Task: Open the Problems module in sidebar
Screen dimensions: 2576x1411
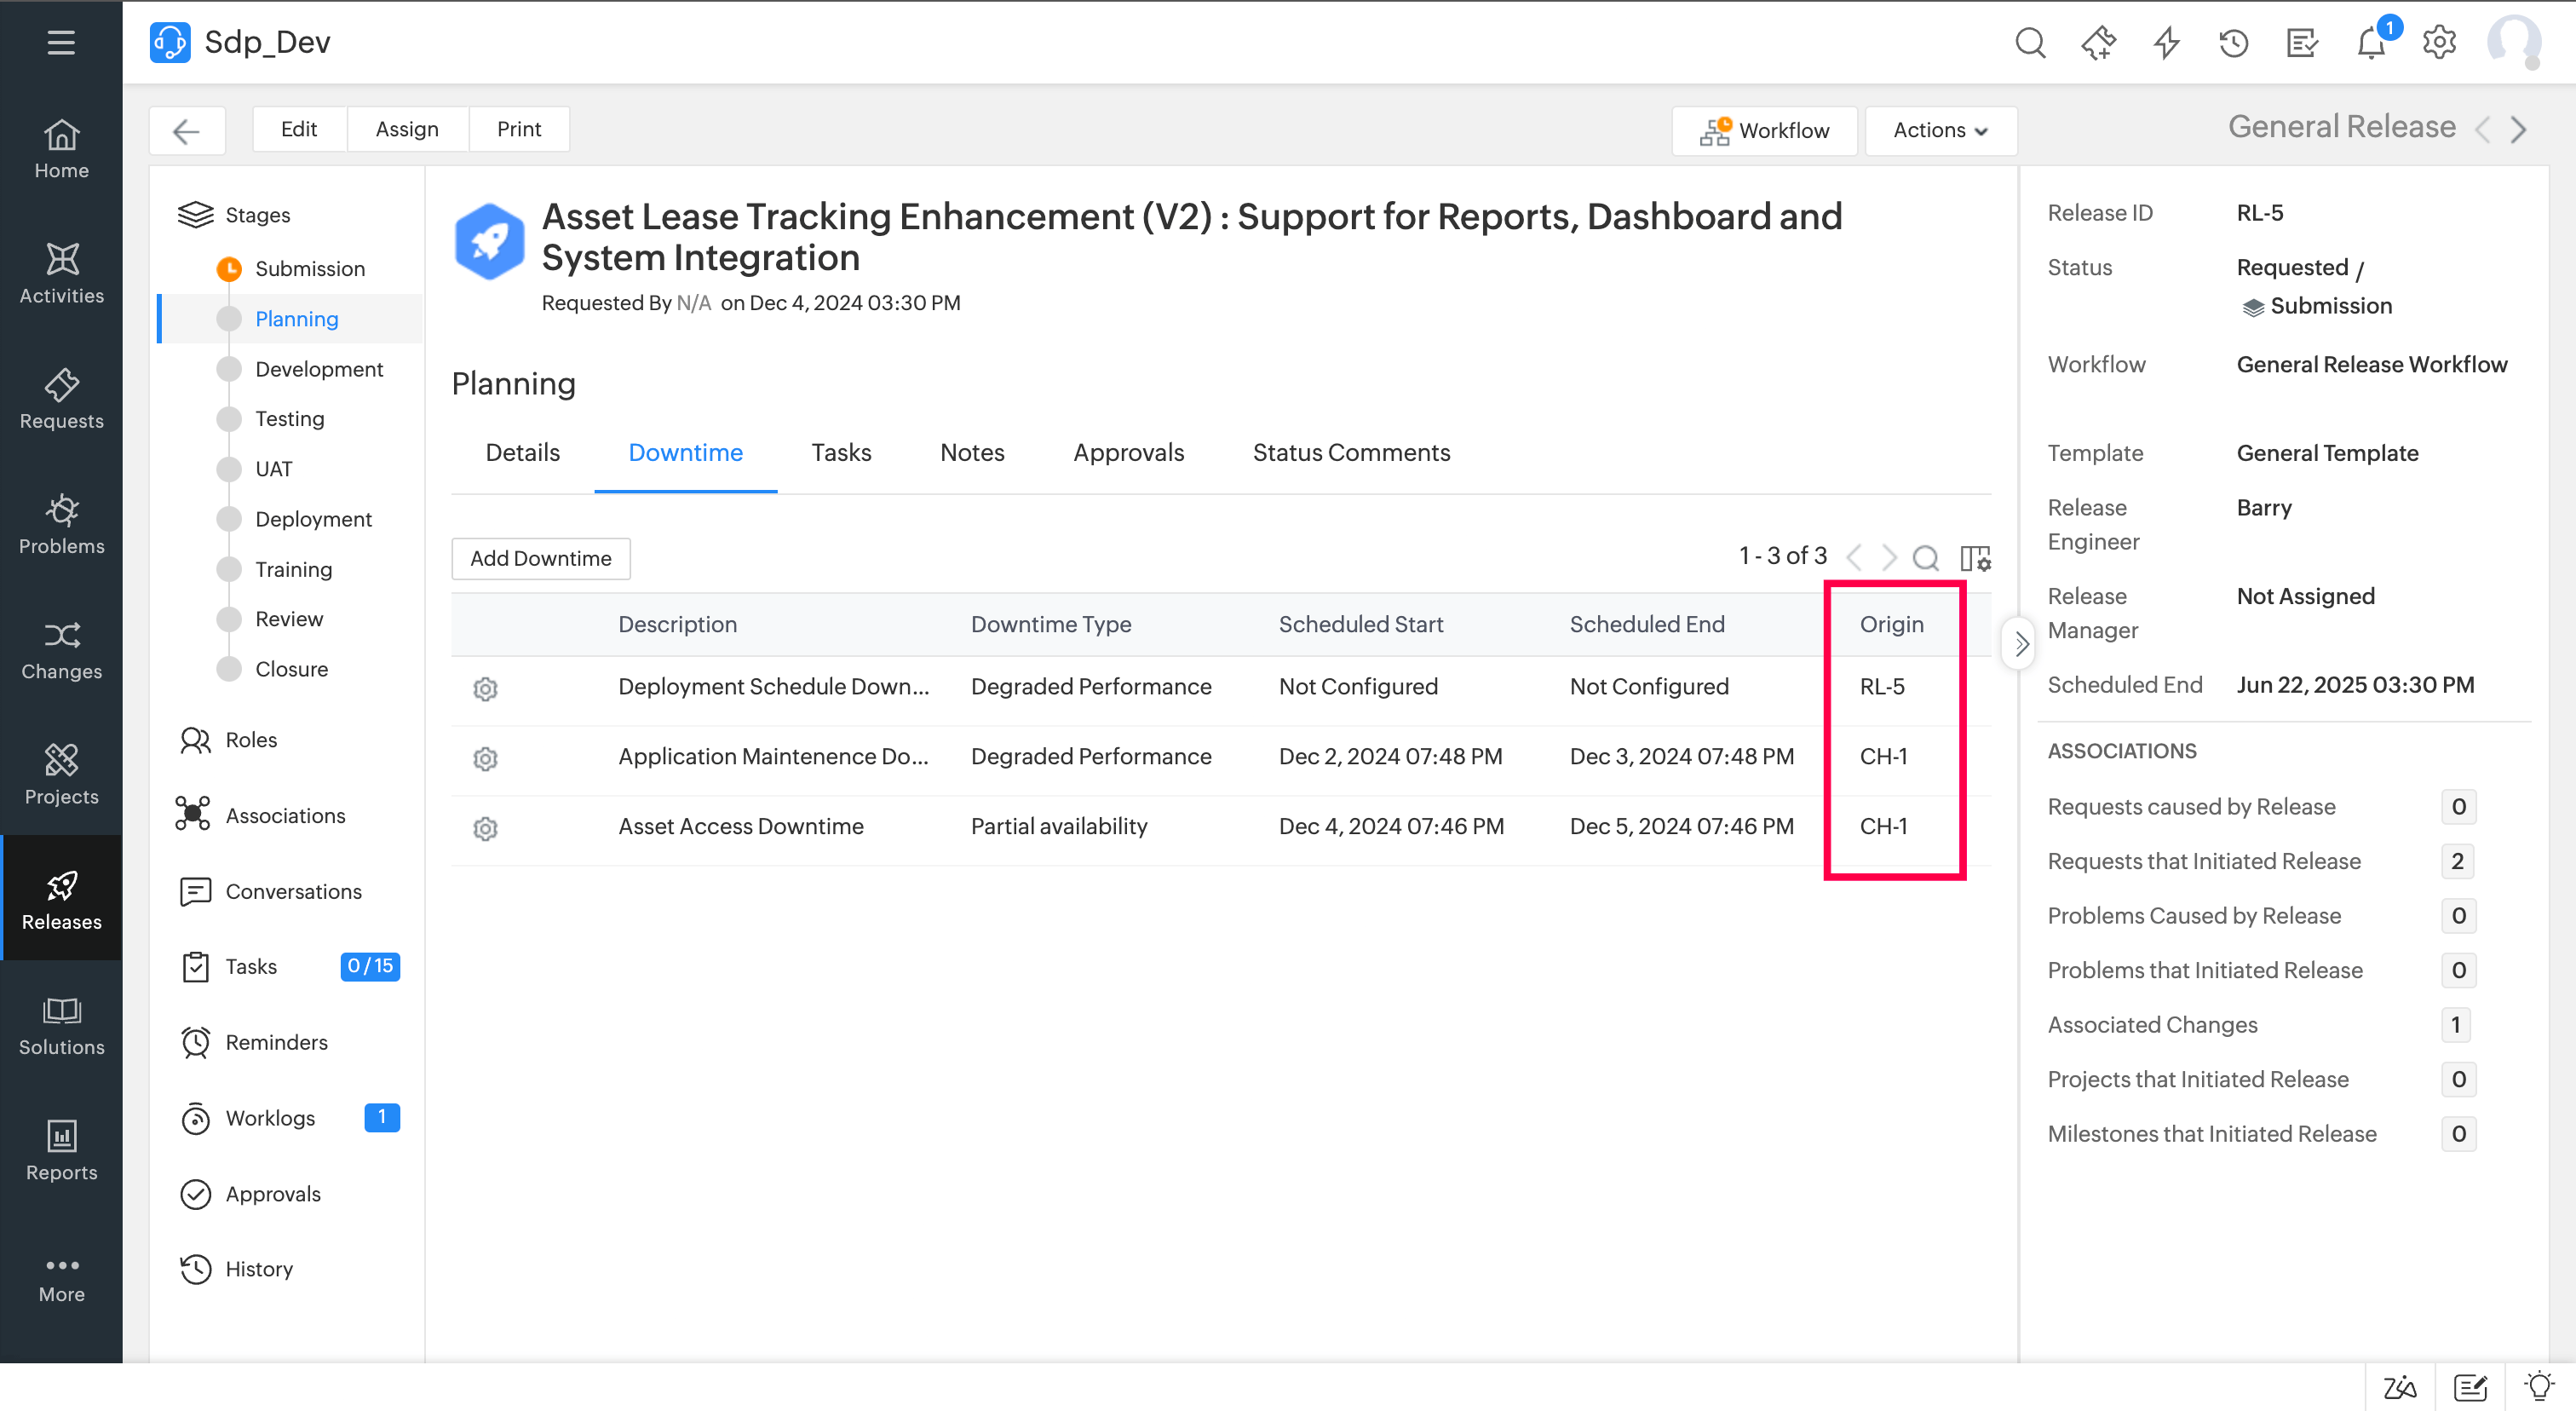Action: (x=61, y=523)
